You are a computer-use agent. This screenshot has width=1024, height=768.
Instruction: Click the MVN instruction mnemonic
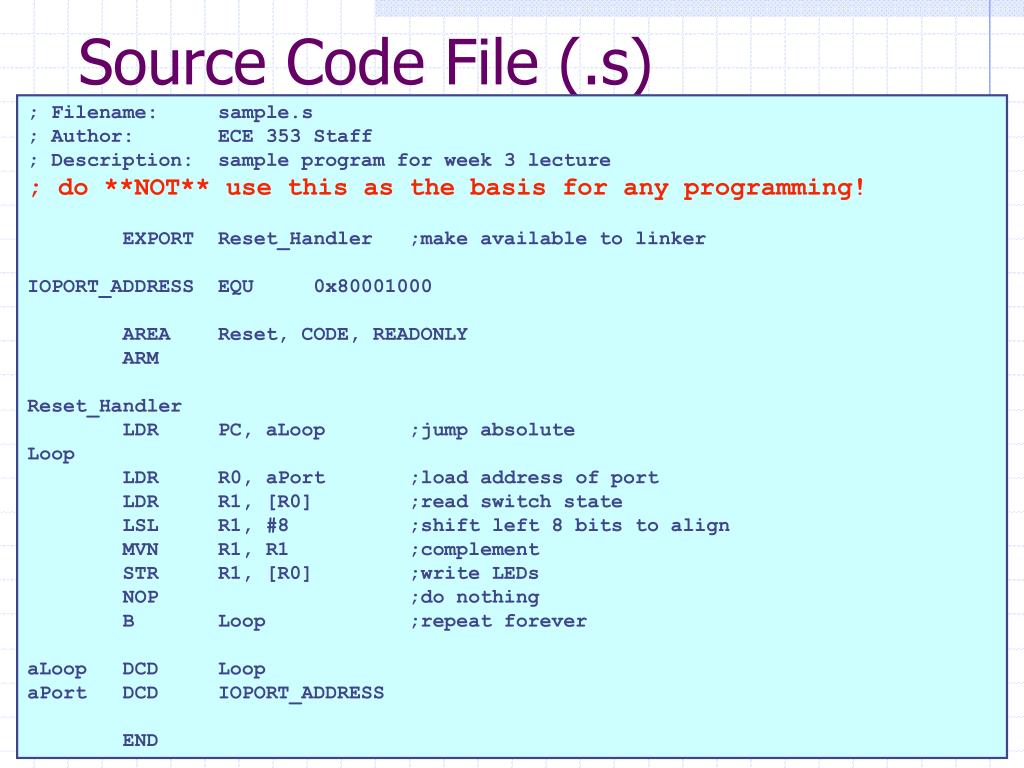(140, 549)
